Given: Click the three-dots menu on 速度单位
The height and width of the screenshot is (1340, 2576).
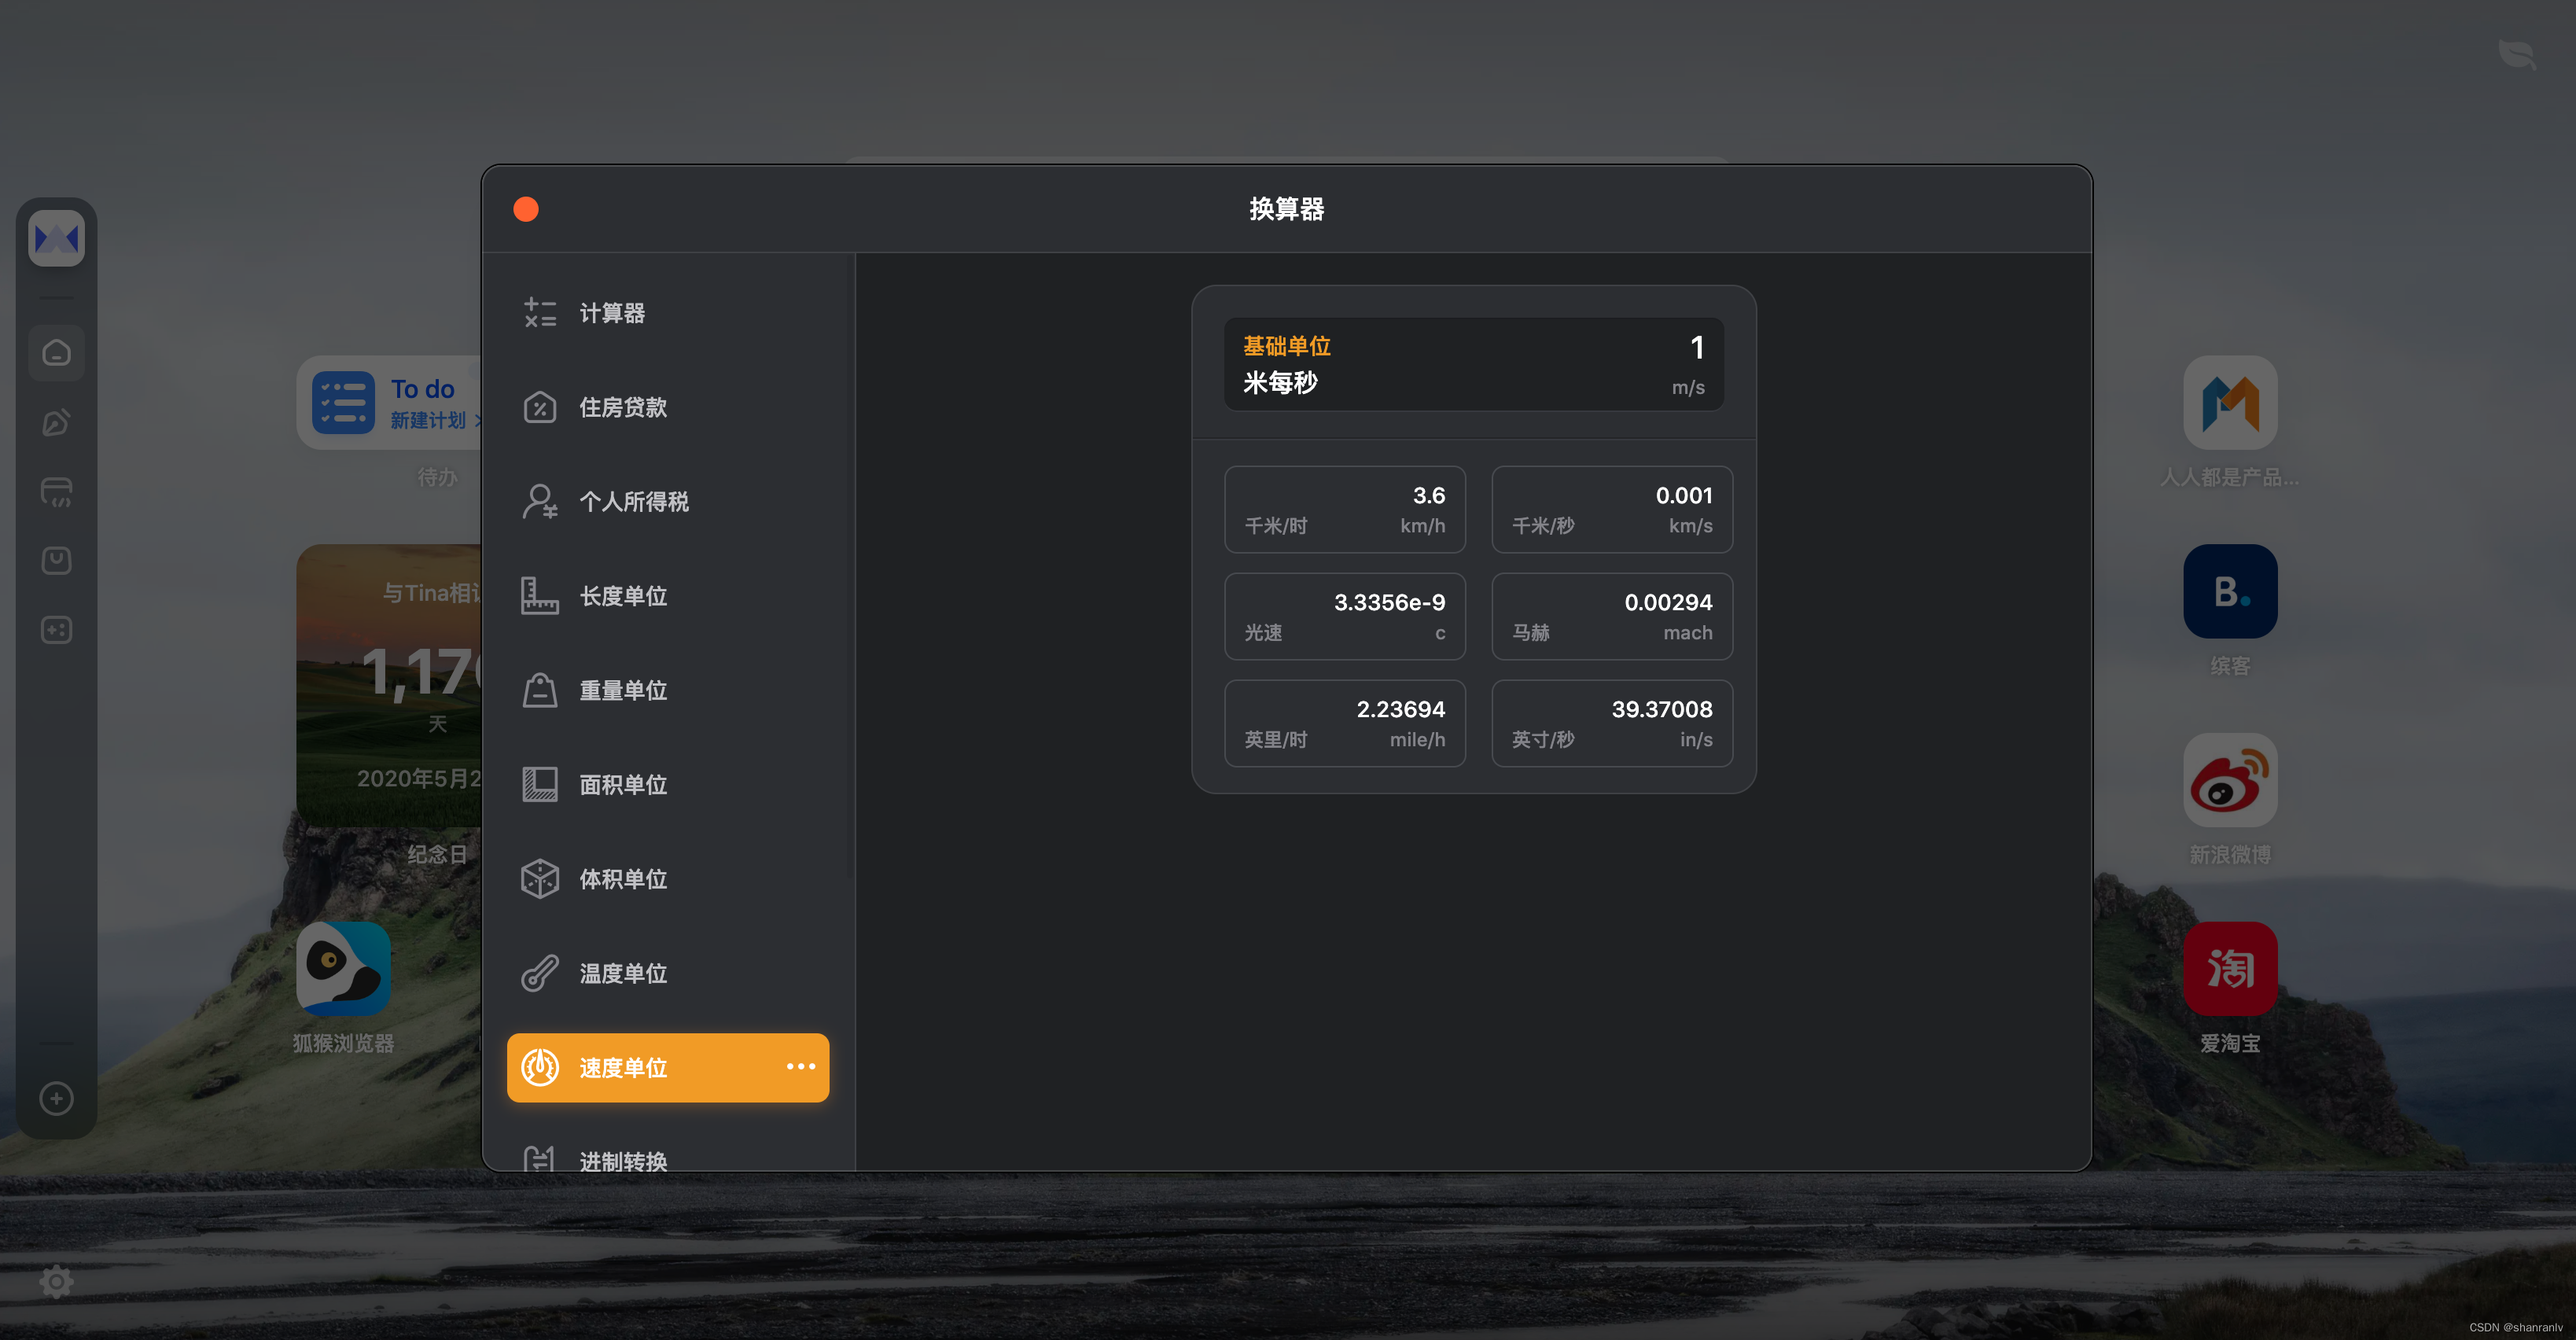Looking at the screenshot, I should point(800,1067).
